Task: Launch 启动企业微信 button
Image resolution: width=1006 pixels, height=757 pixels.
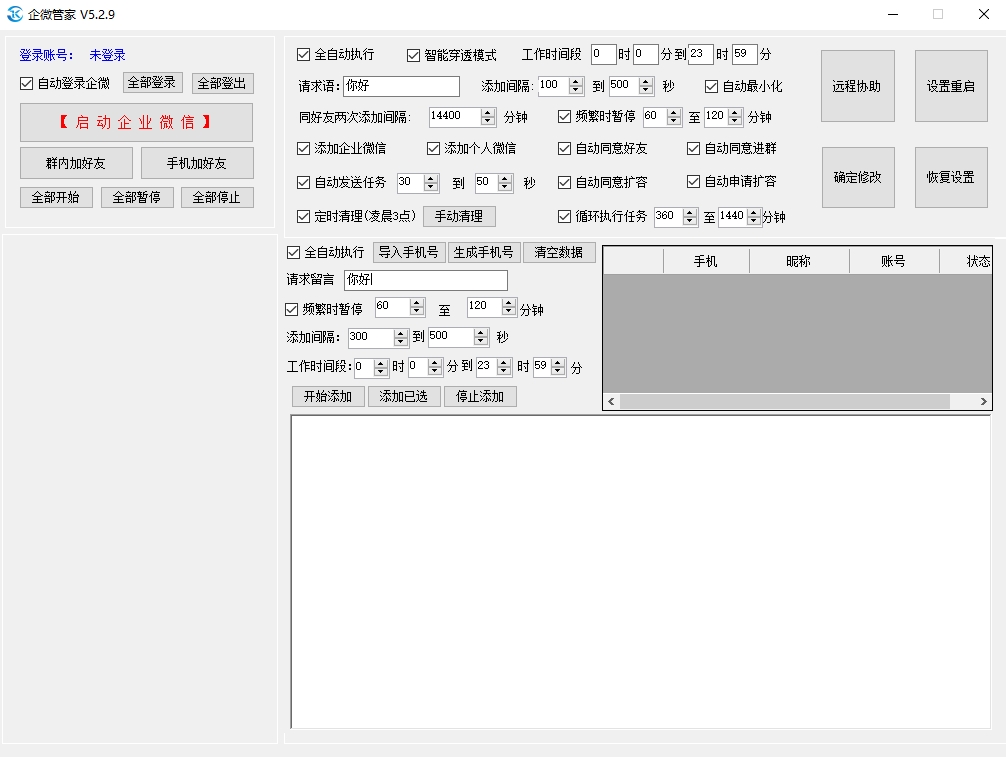Action: (x=136, y=122)
